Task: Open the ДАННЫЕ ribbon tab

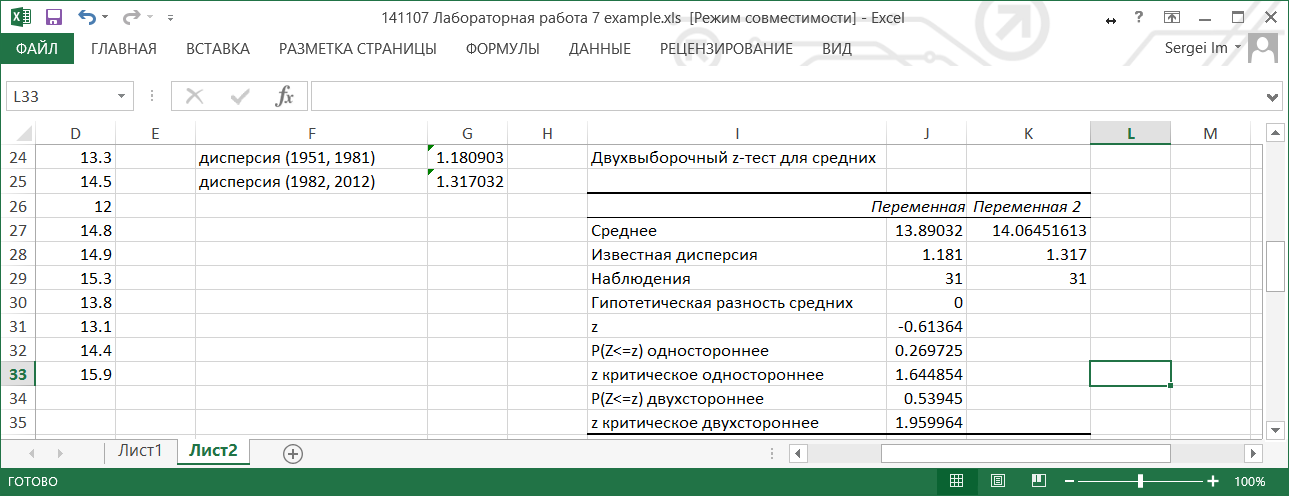Action: tap(600, 48)
